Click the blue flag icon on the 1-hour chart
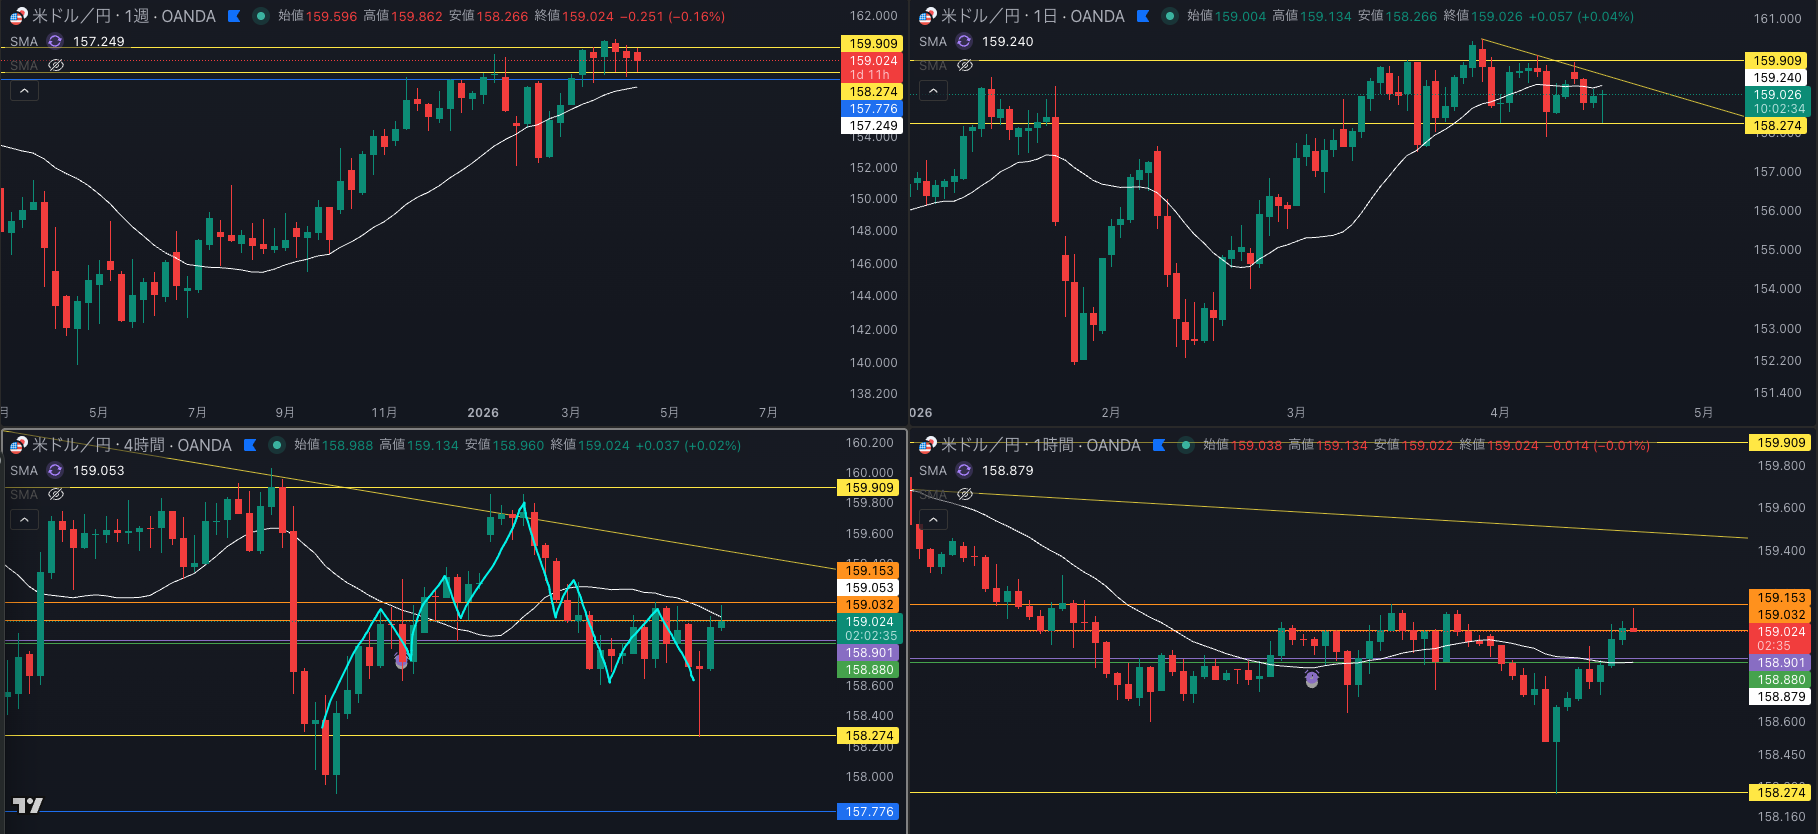The image size is (1818, 834). [x=1159, y=445]
